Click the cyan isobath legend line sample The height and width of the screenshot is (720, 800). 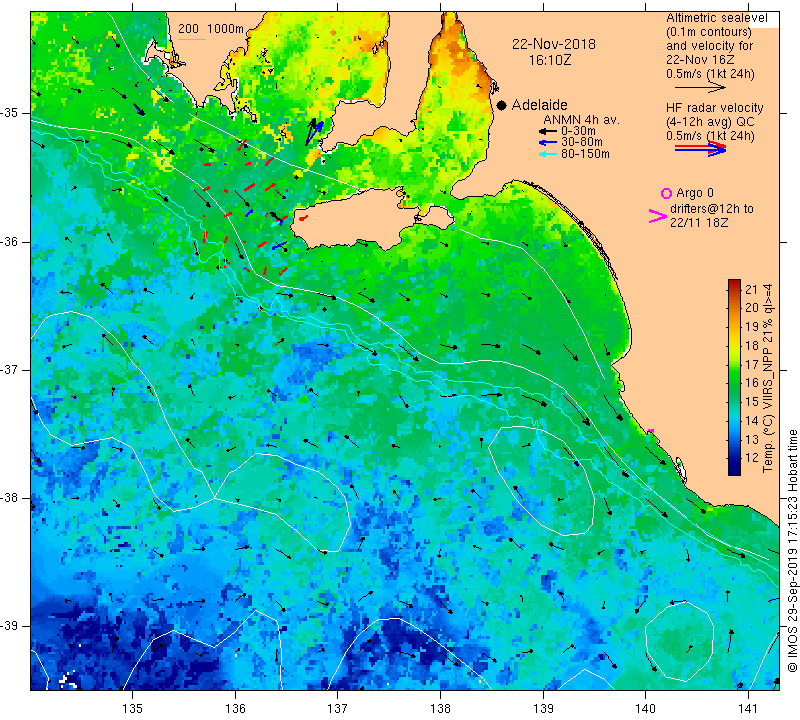(x=192, y=39)
